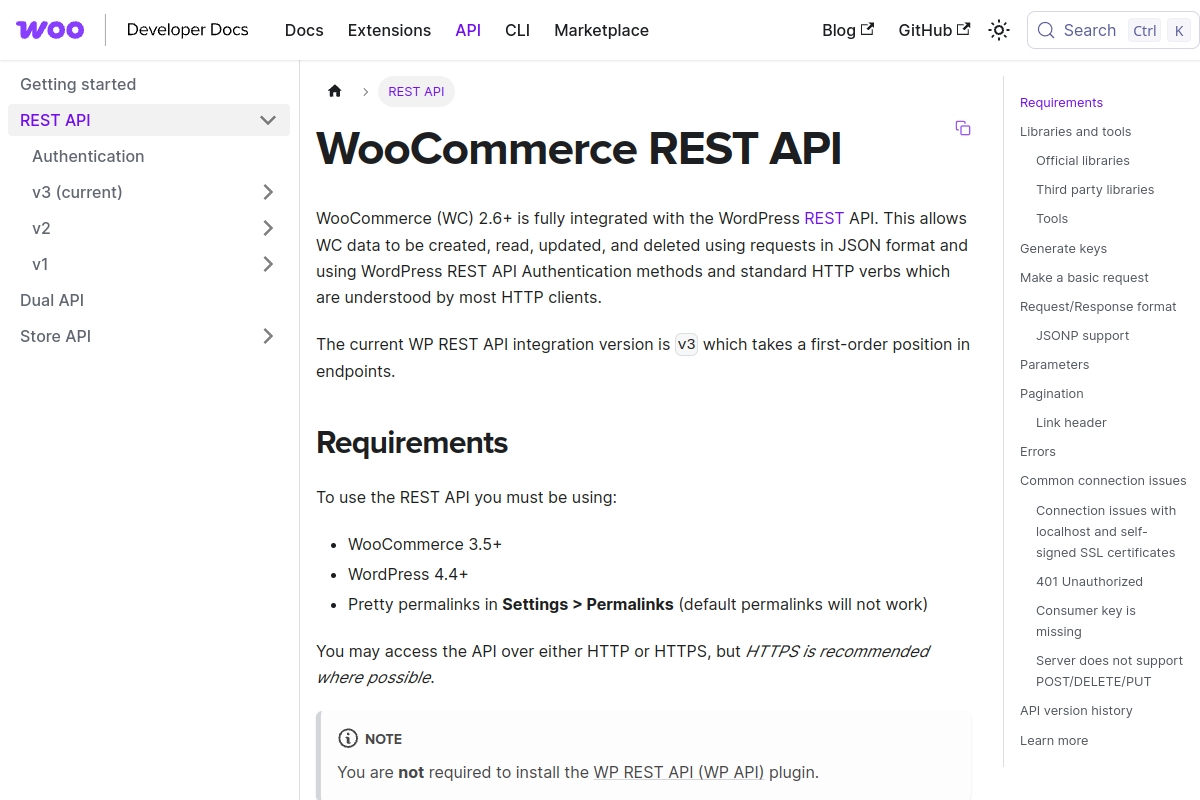Follow WP REST API (WP API) link
1200x800 pixels.
click(x=679, y=772)
